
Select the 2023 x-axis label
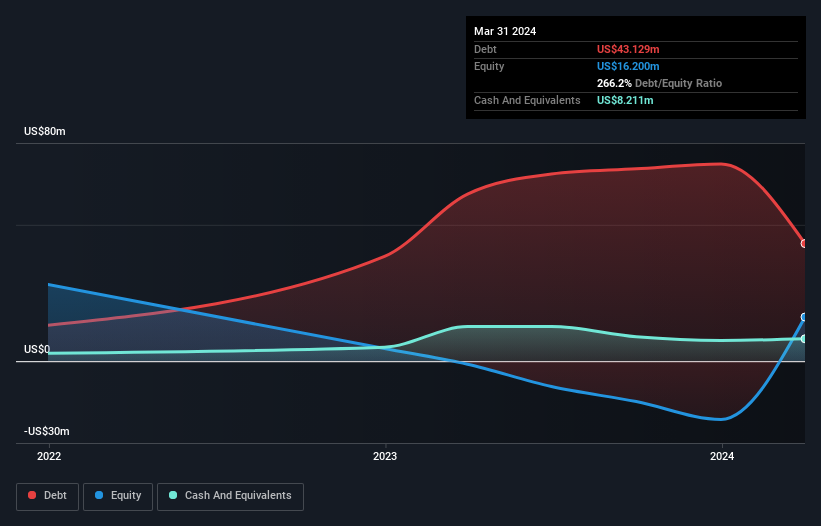click(385, 456)
